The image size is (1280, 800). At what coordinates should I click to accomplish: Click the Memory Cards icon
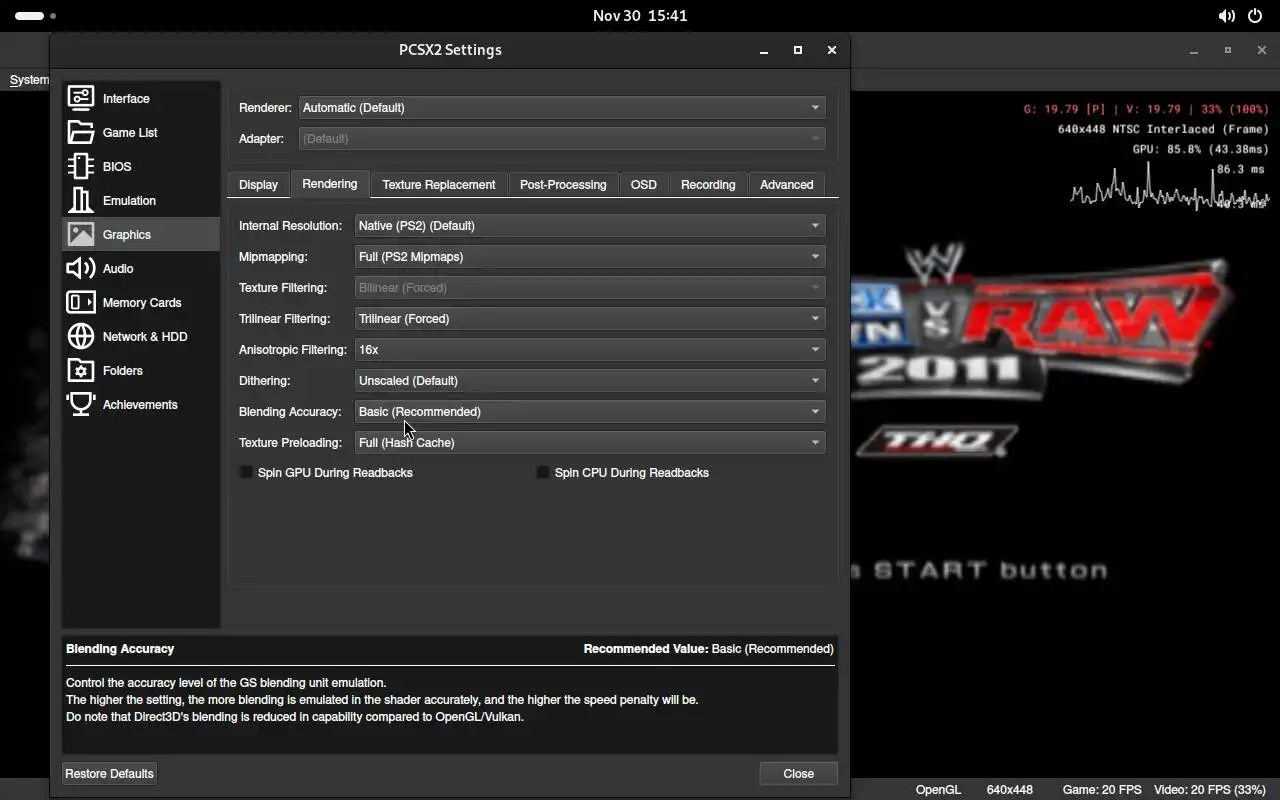pyautogui.click(x=81, y=302)
